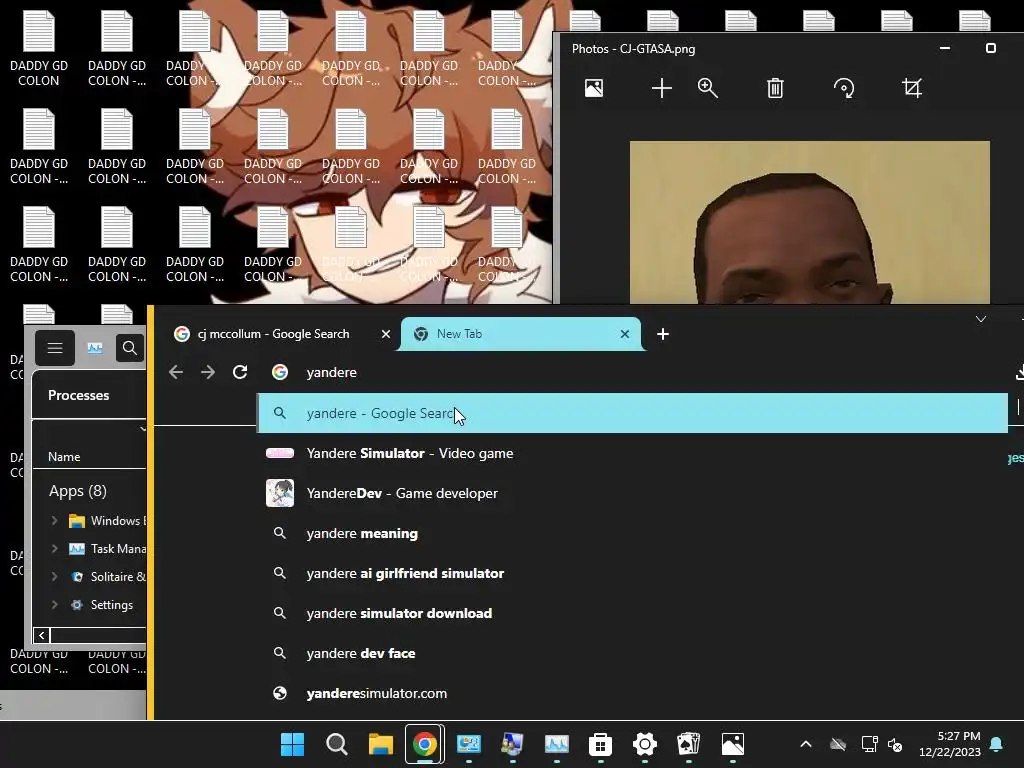1024x768 pixels.
Task: Open Task Manager hamburger navigation menu
Action: pyautogui.click(x=55, y=348)
